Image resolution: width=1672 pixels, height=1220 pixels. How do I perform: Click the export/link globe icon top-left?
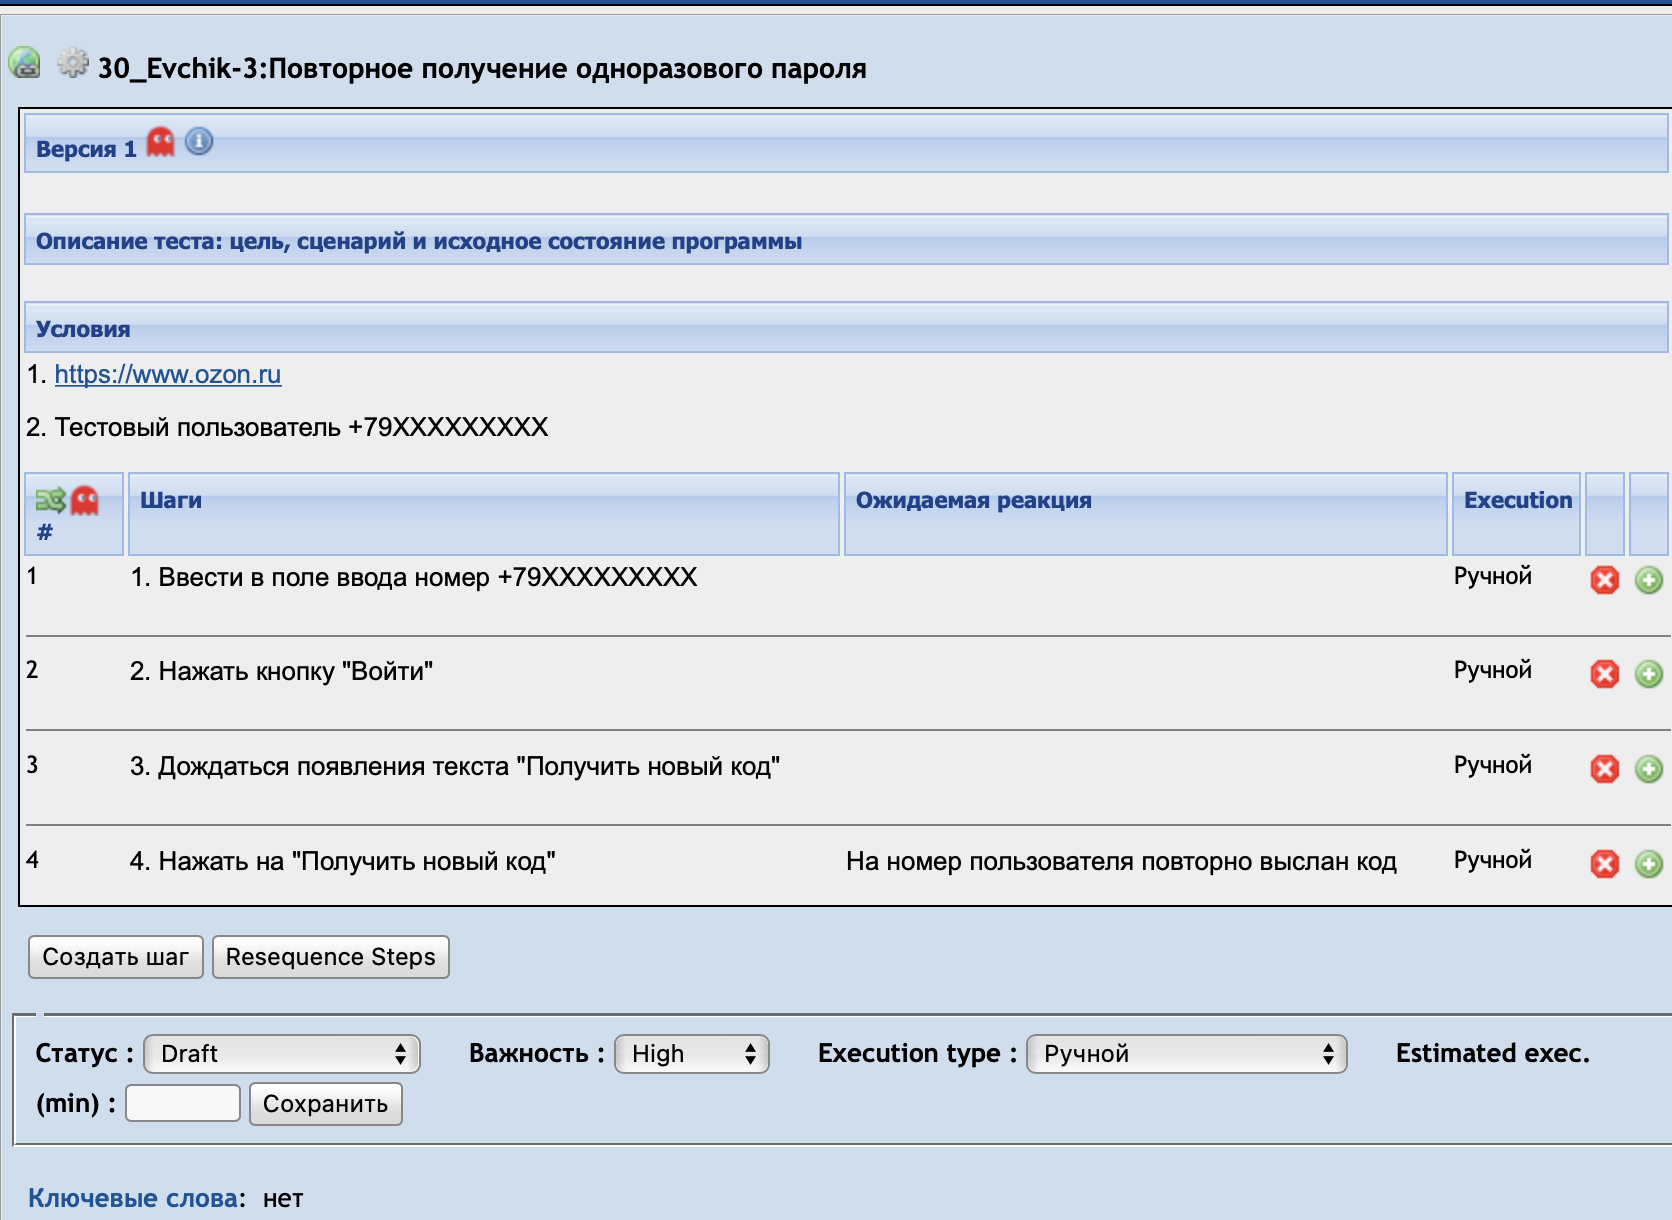click(24, 63)
